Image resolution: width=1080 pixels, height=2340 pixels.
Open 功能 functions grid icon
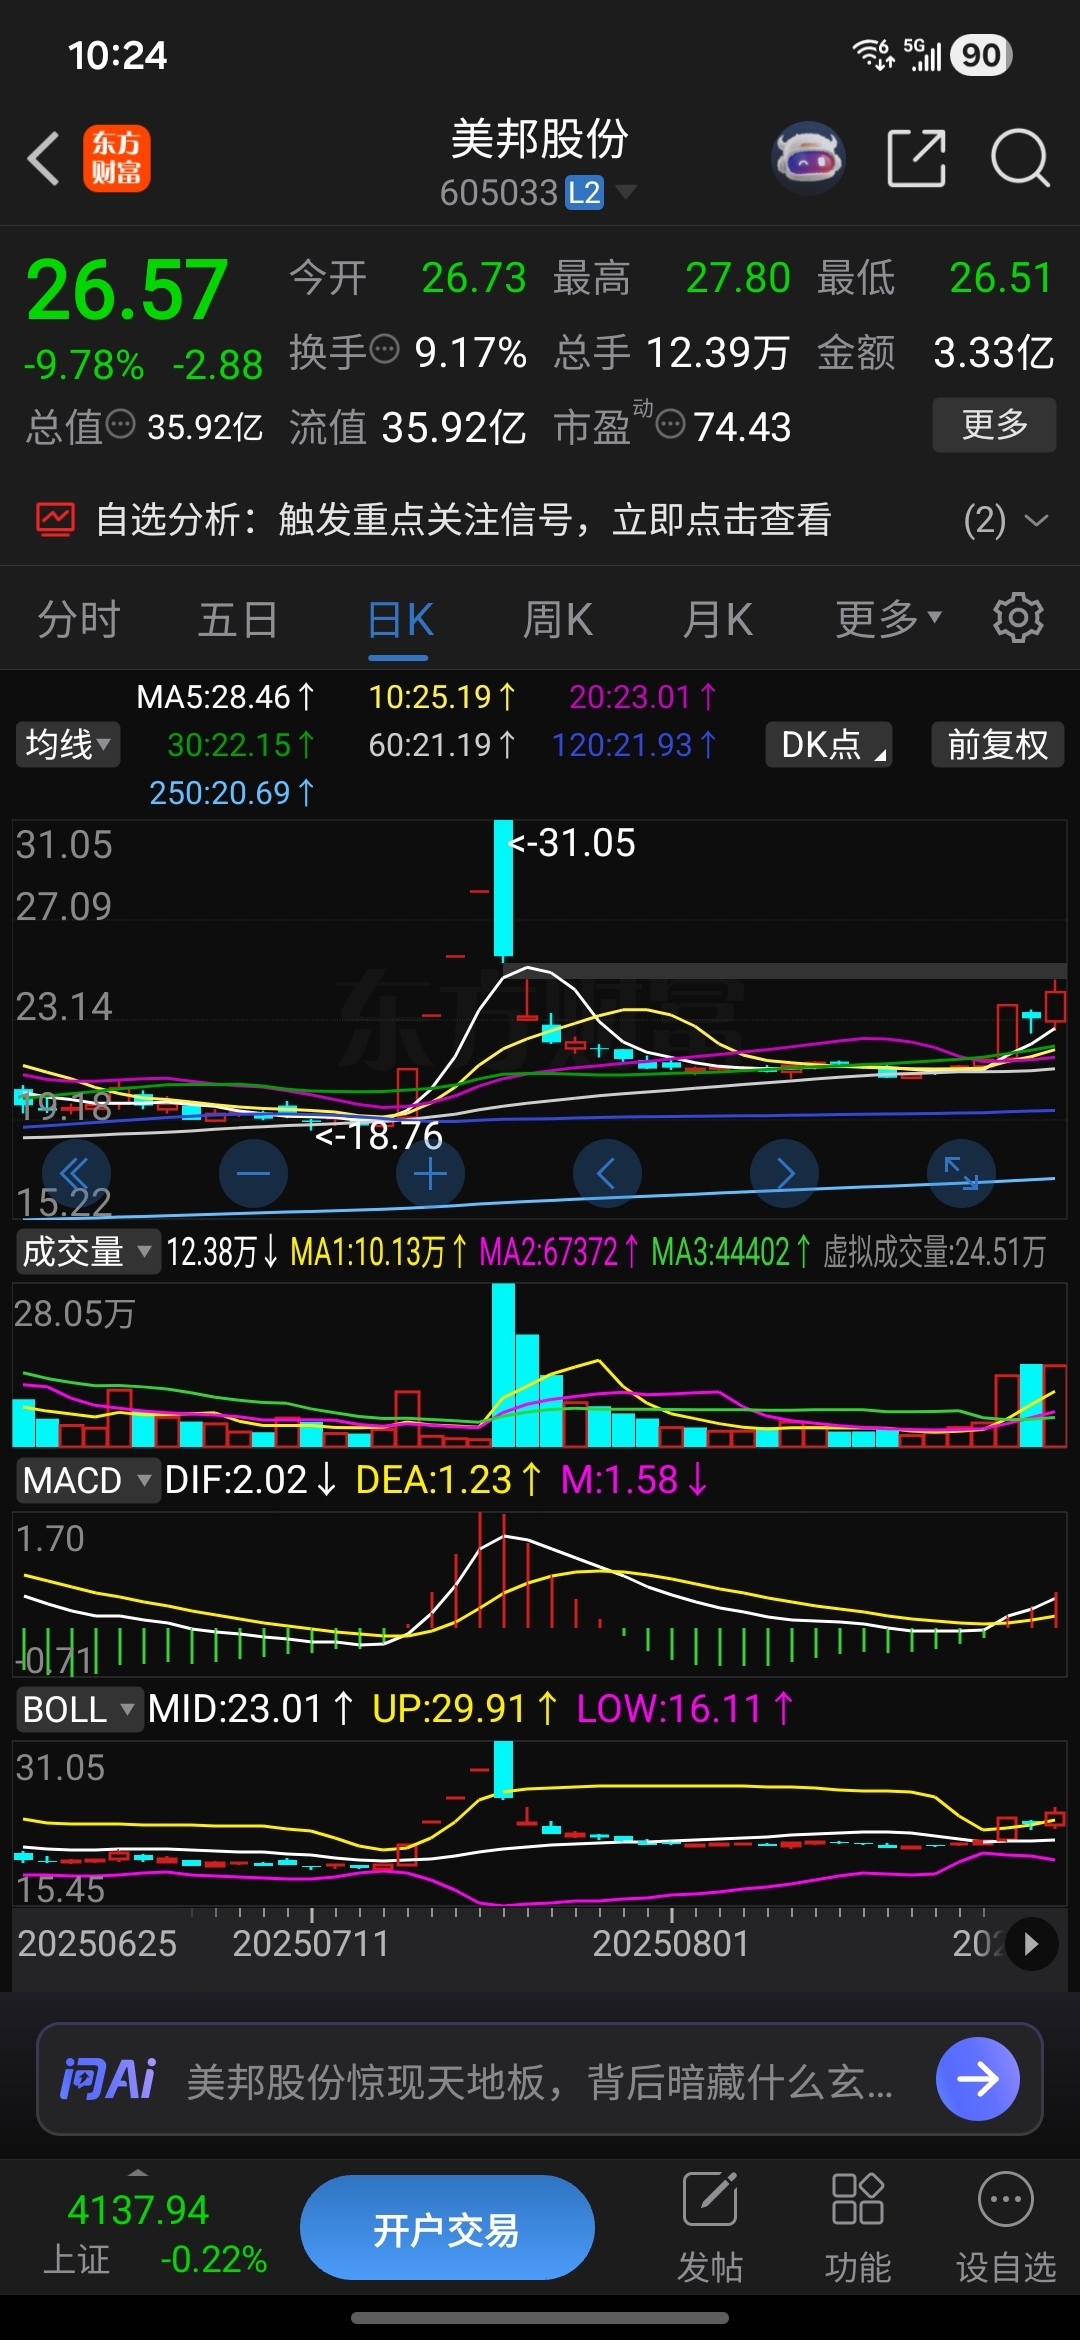[x=857, y=2199]
